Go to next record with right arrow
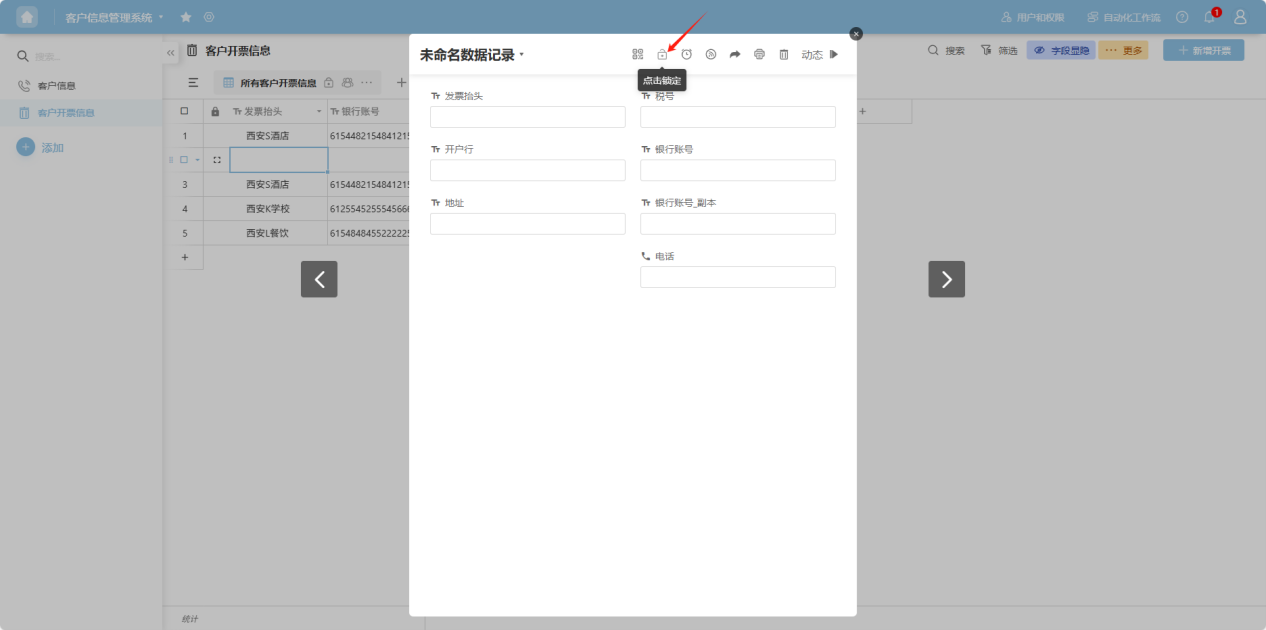The image size is (1266, 630). coord(946,279)
